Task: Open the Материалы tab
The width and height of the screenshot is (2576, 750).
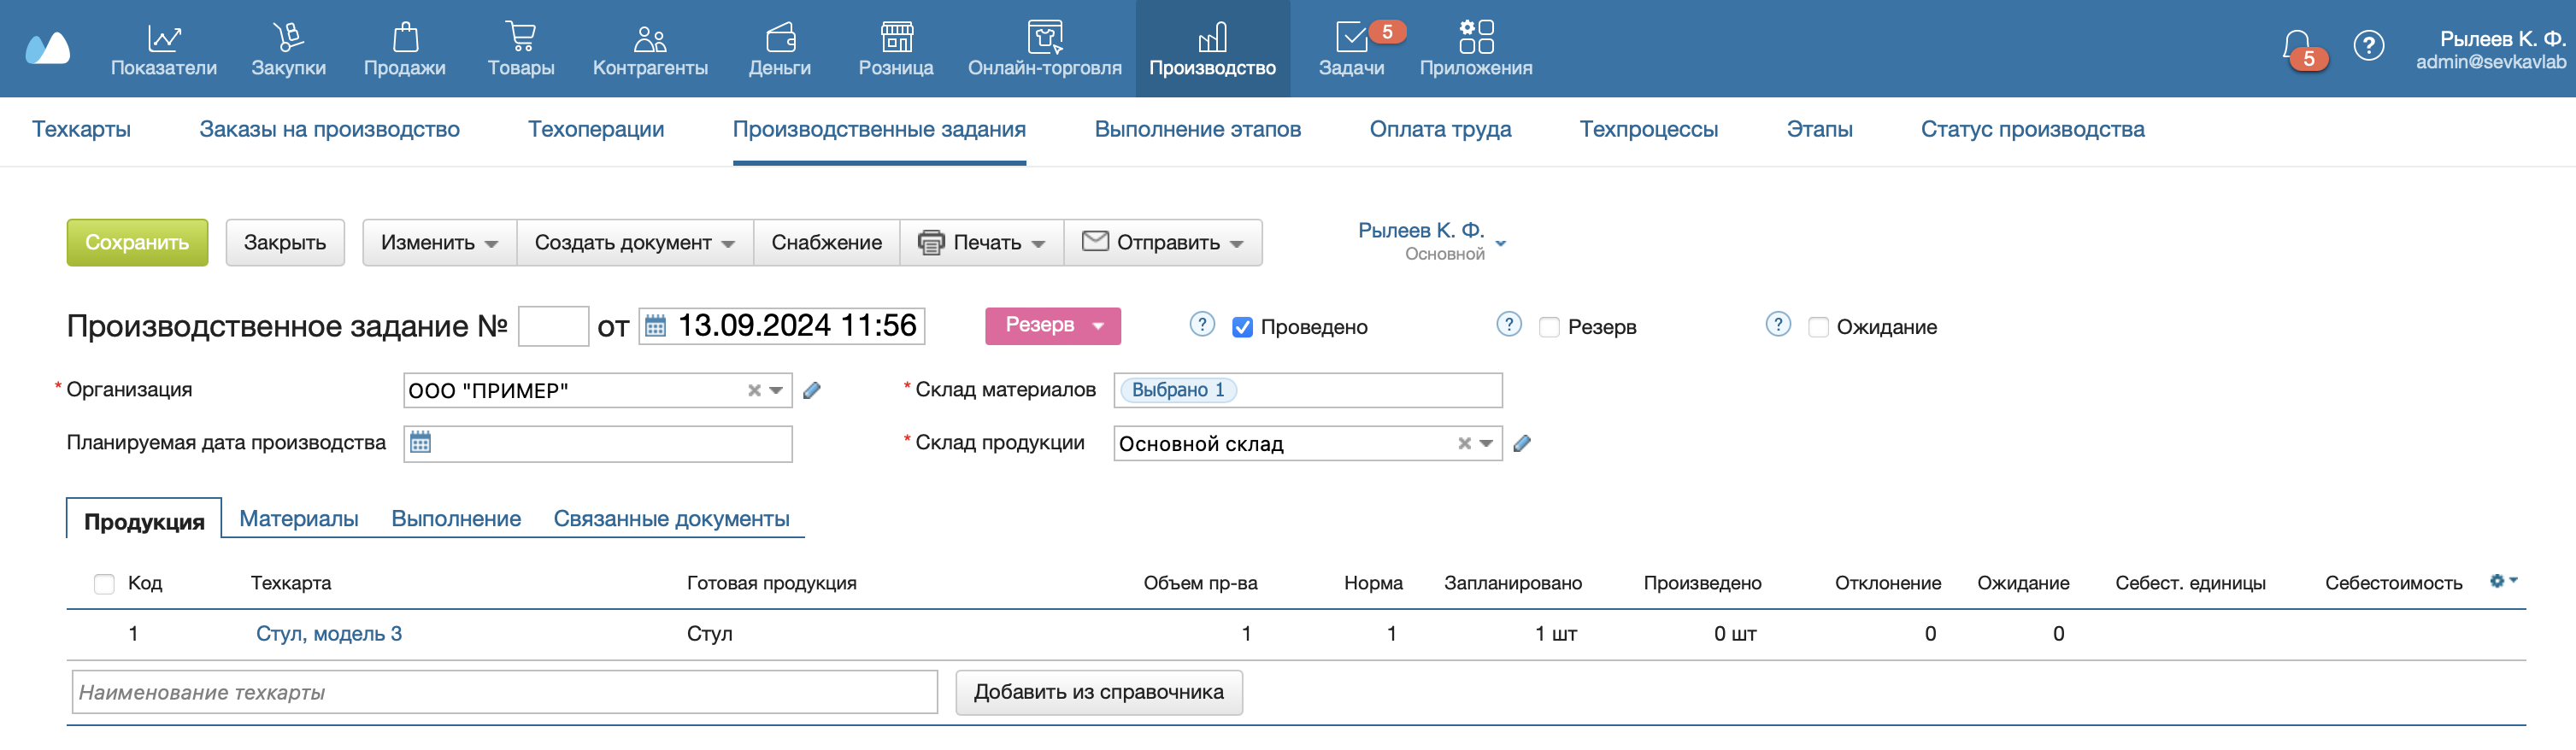Action: pos(298,519)
